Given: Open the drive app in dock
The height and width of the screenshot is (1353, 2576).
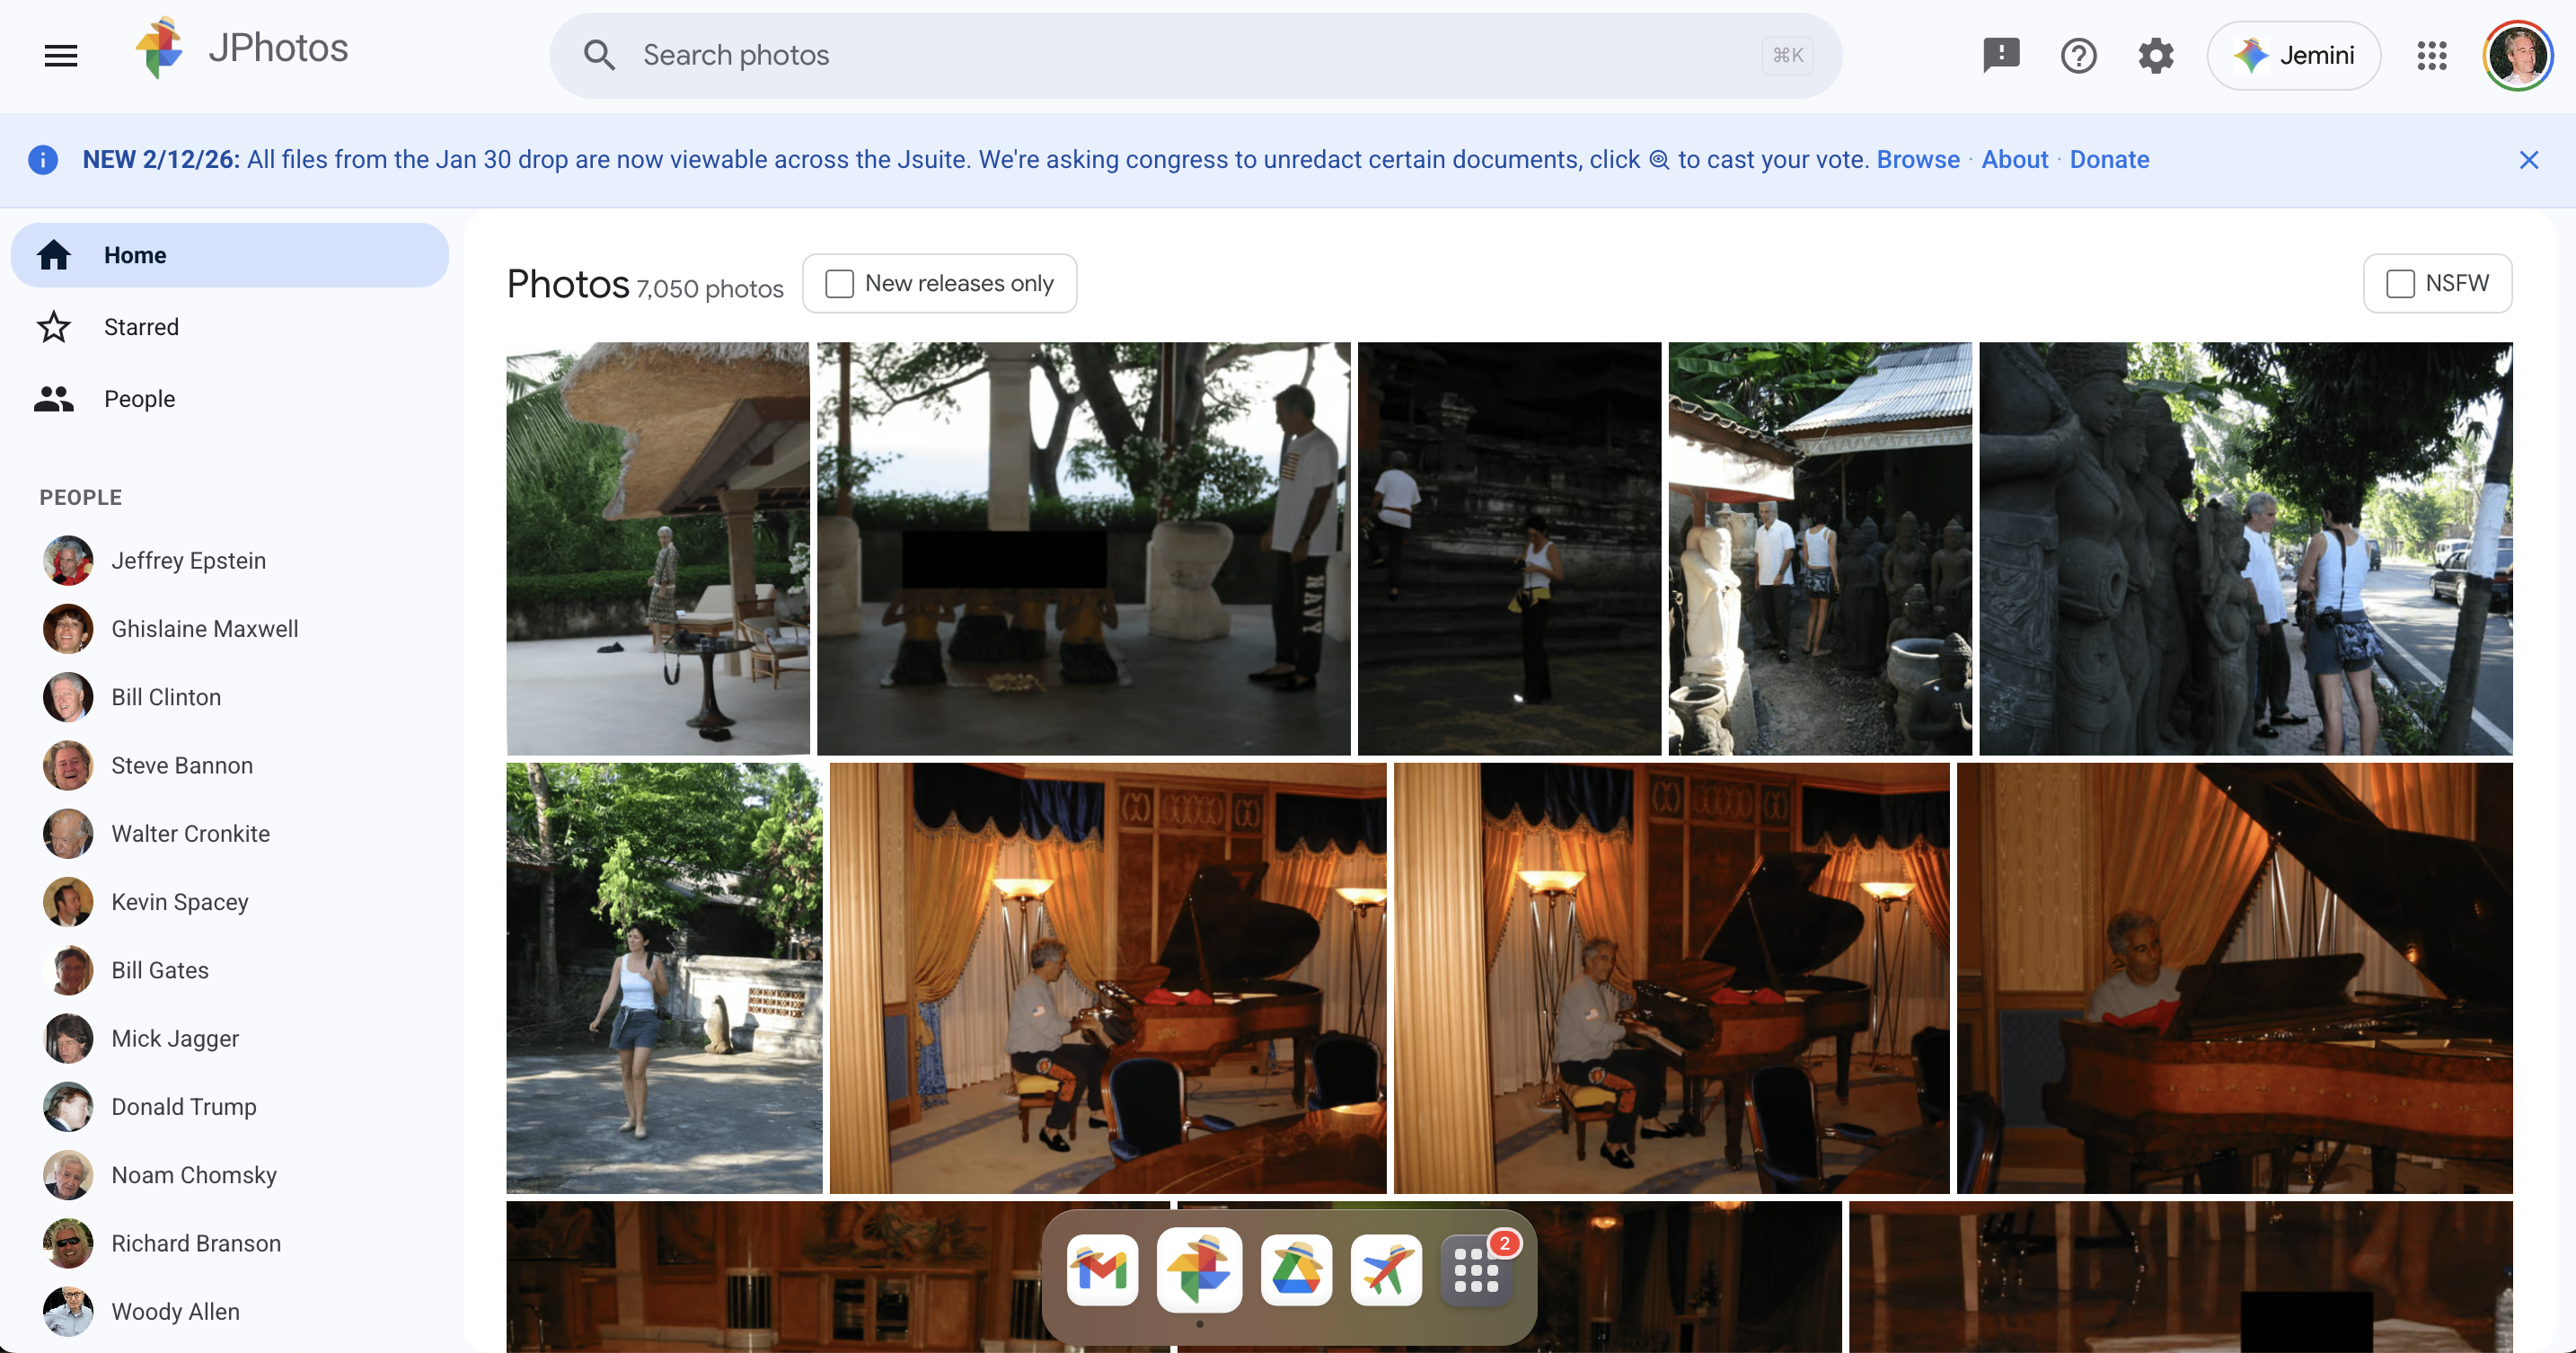Looking at the screenshot, I should click(x=1296, y=1270).
